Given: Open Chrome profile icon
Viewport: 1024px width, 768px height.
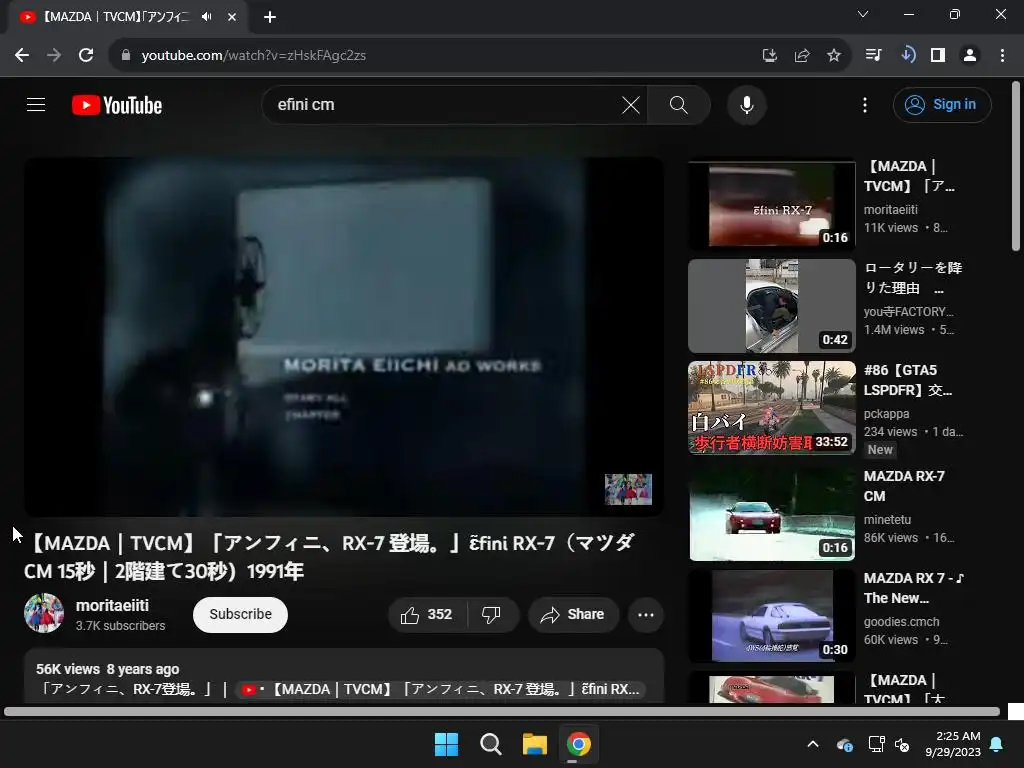Looking at the screenshot, I should pyautogui.click(x=970, y=55).
